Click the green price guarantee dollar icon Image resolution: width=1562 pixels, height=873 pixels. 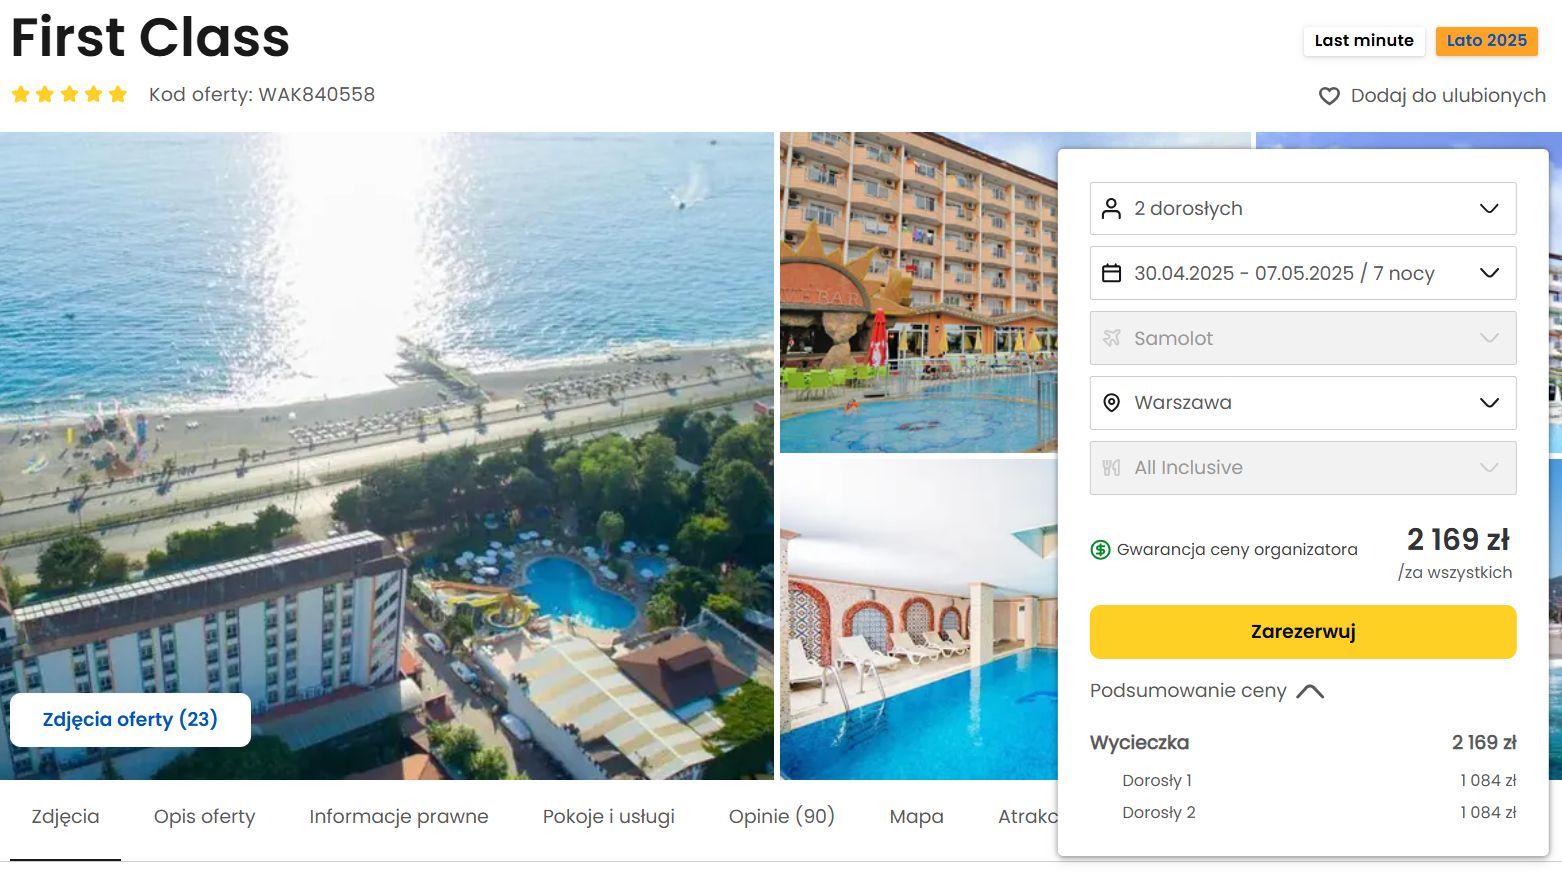pos(1100,549)
